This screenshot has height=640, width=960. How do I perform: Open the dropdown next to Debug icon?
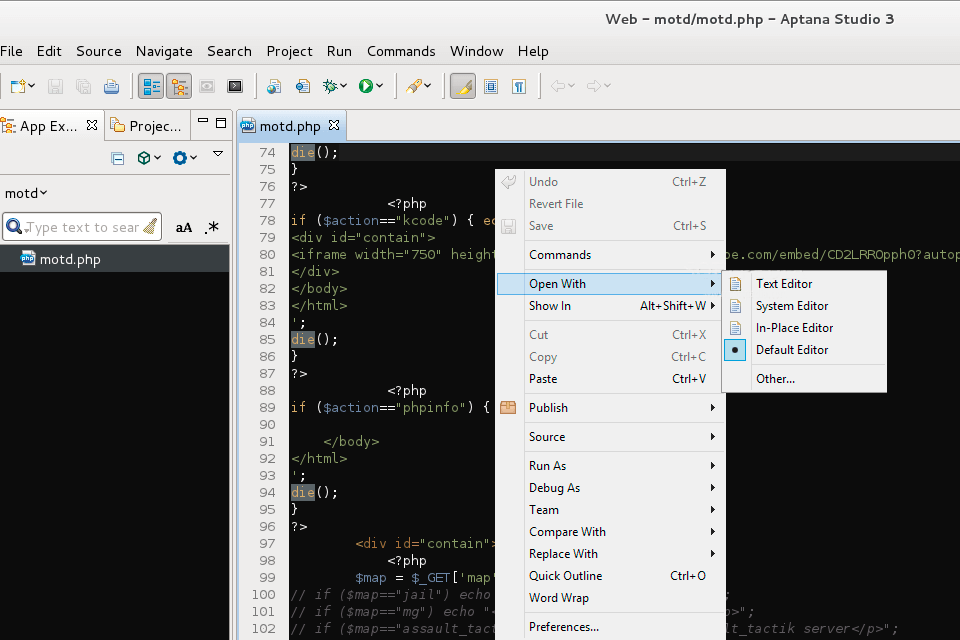344,86
